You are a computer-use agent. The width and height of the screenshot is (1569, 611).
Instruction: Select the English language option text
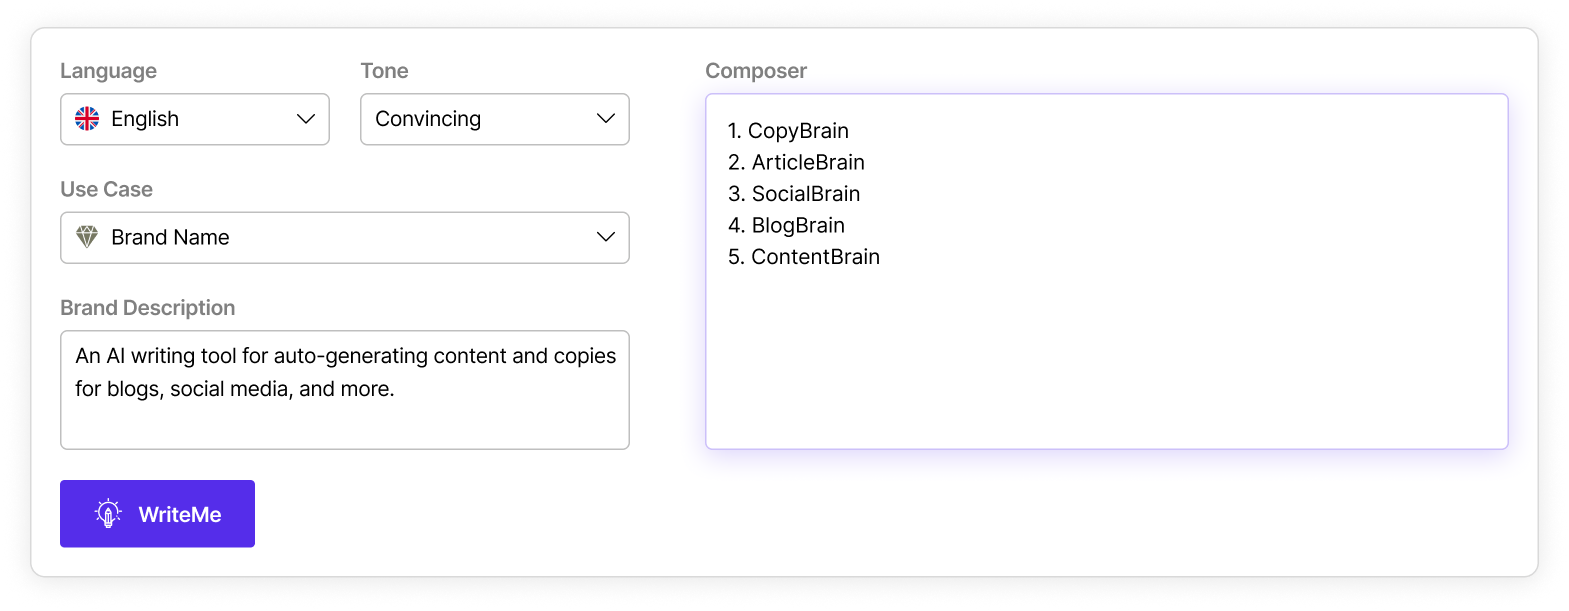pyautogui.click(x=145, y=119)
